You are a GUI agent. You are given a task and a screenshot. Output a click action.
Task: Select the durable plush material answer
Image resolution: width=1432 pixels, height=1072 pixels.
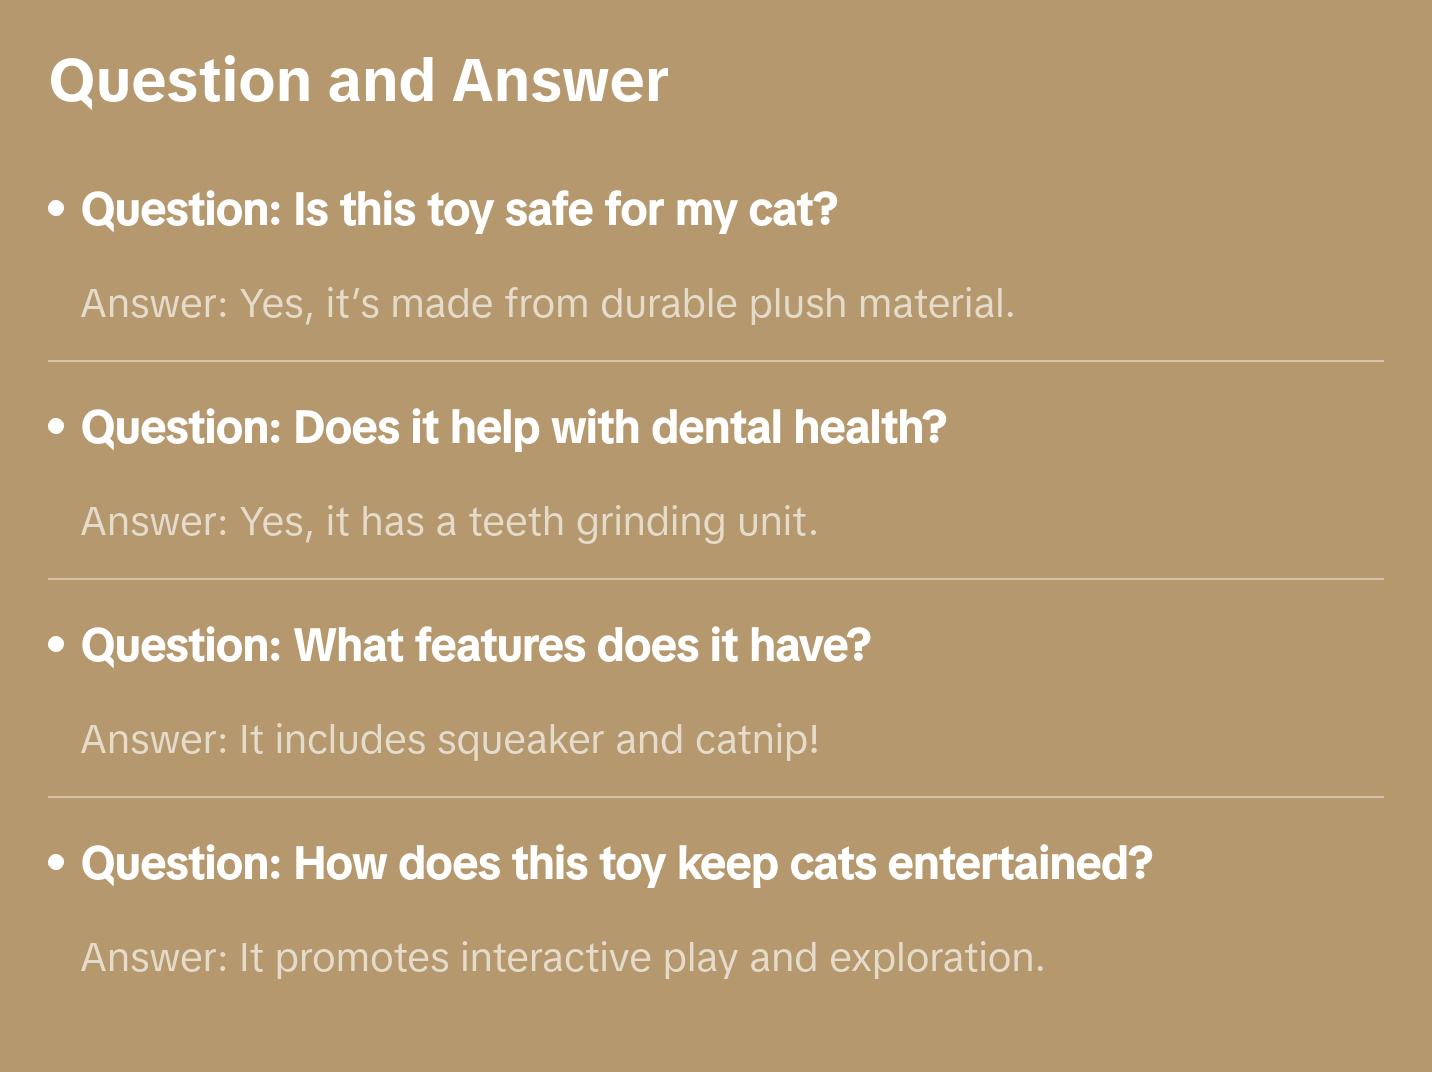click(547, 304)
